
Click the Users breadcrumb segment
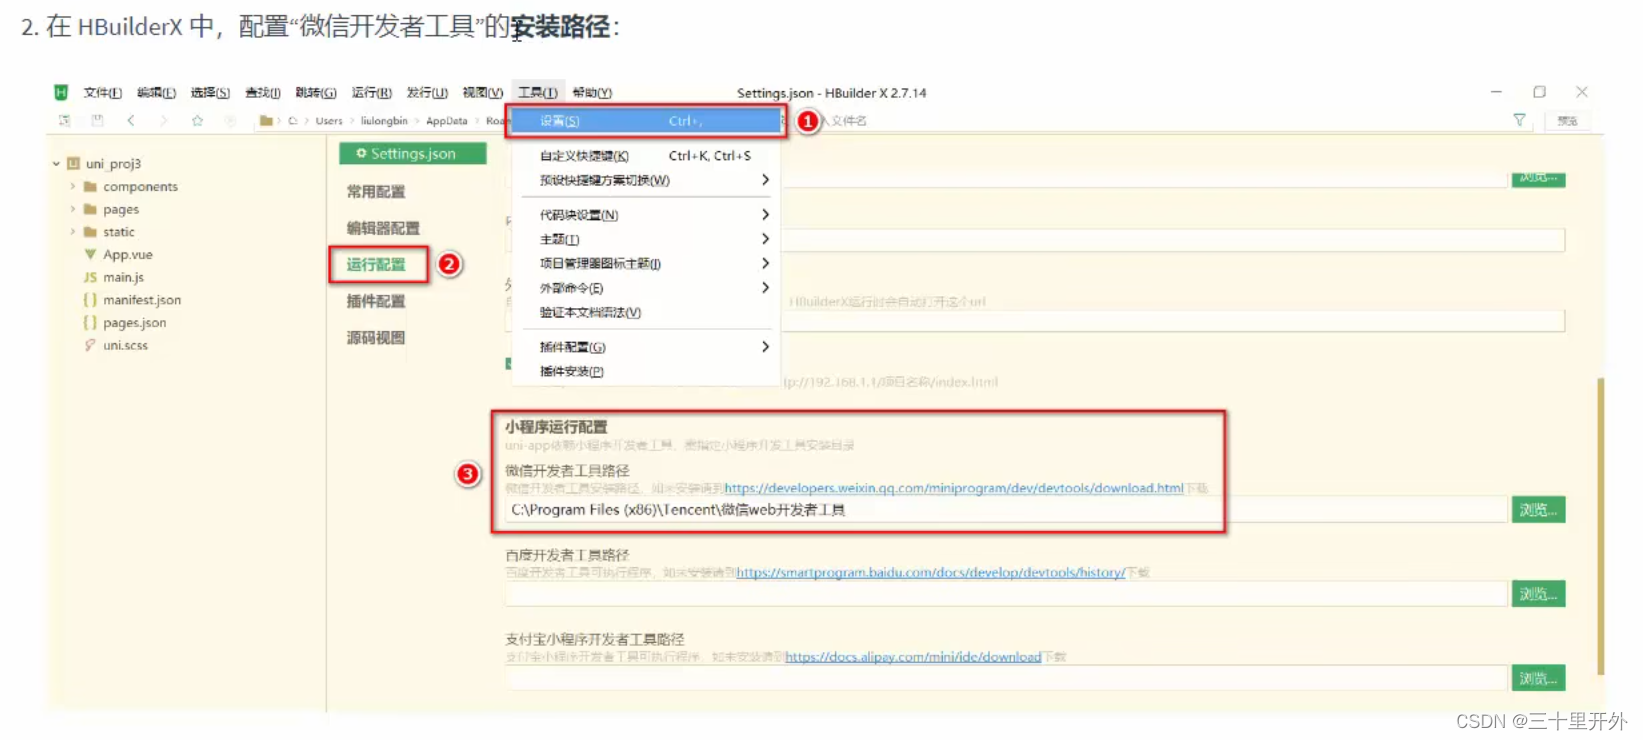(329, 121)
